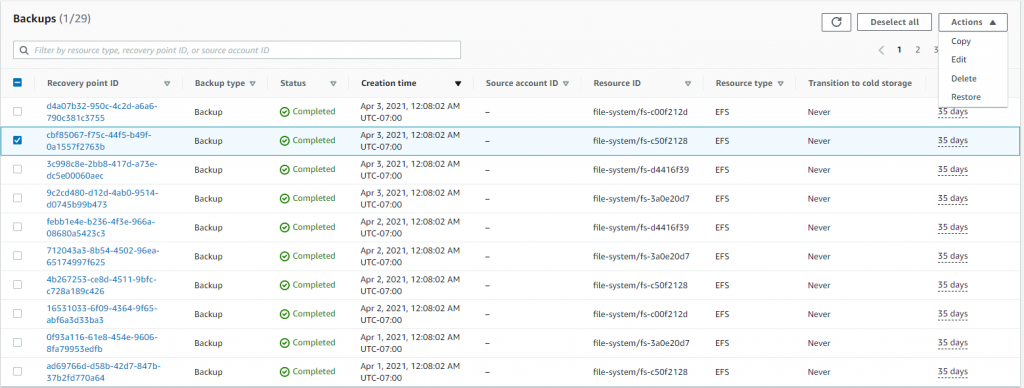Click Completed status icon for febb1e4e row
The width and height of the screenshot is (1024, 388).
coord(284,227)
